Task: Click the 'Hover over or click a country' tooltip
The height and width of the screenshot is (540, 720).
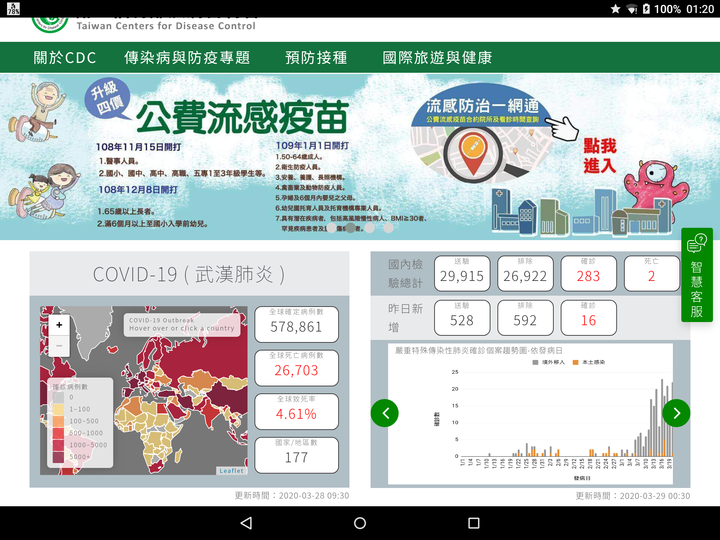Action: point(182,324)
